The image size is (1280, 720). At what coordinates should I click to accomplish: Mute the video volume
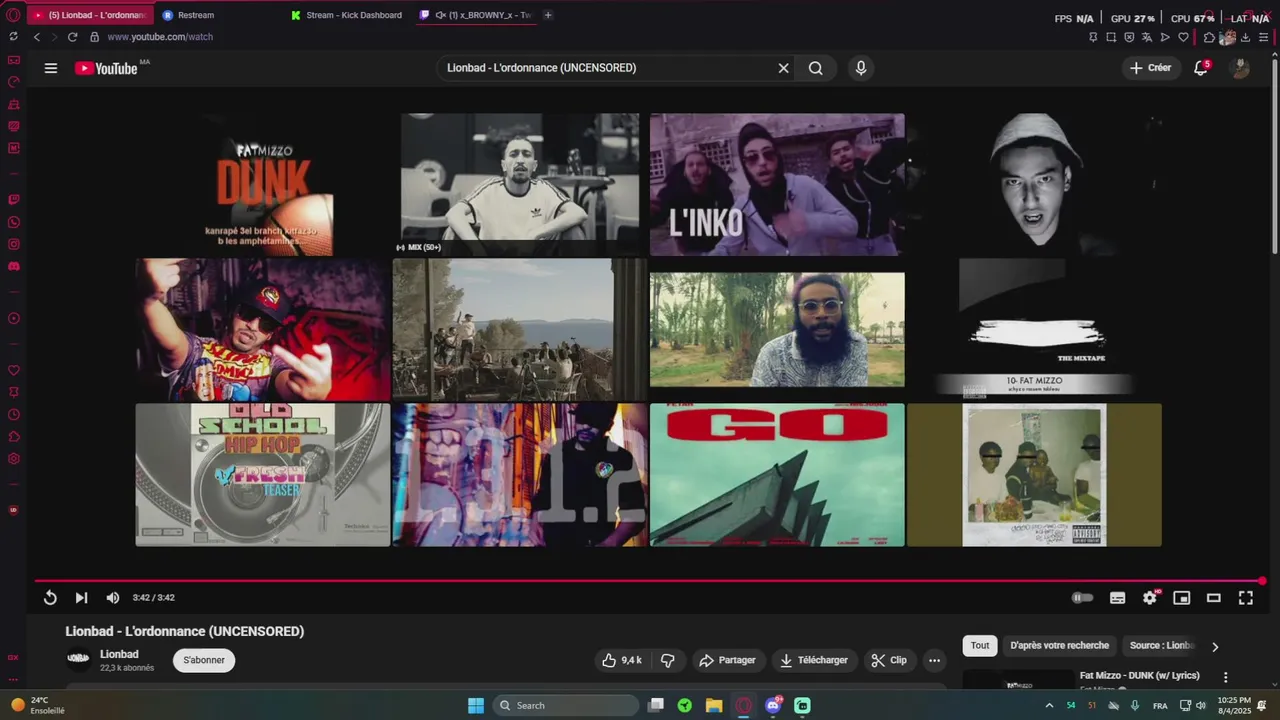113,598
